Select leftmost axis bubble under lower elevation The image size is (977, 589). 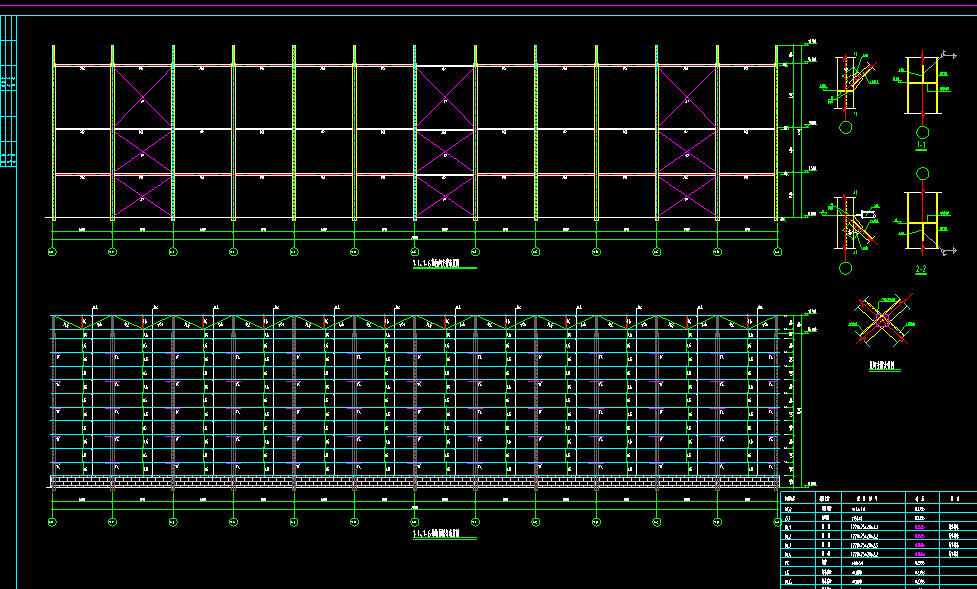(52, 521)
